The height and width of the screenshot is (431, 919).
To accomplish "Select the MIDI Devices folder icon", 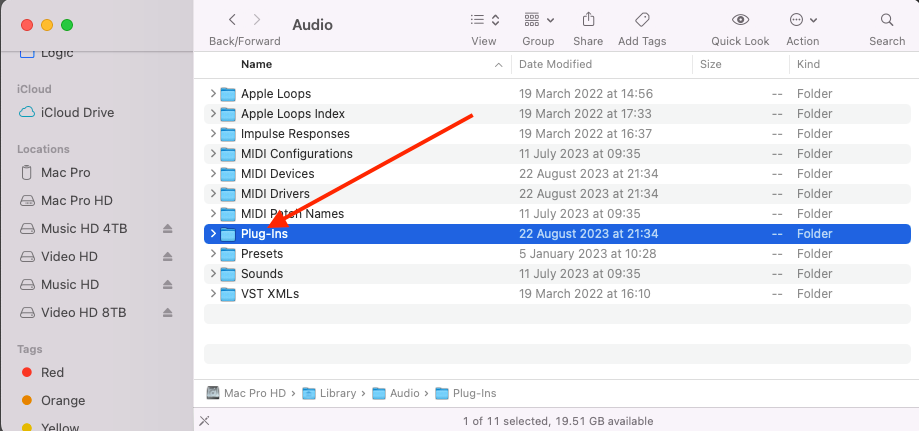I will 228,174.
